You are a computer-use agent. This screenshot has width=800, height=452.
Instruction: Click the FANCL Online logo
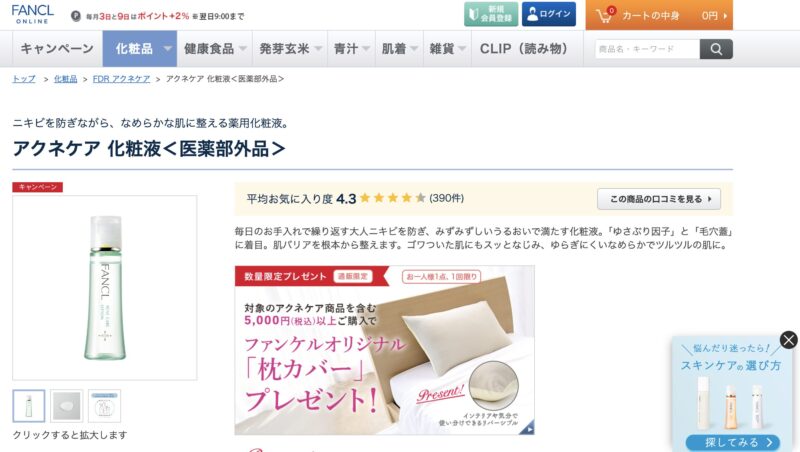pyautogui.click(x=32, y=14)
